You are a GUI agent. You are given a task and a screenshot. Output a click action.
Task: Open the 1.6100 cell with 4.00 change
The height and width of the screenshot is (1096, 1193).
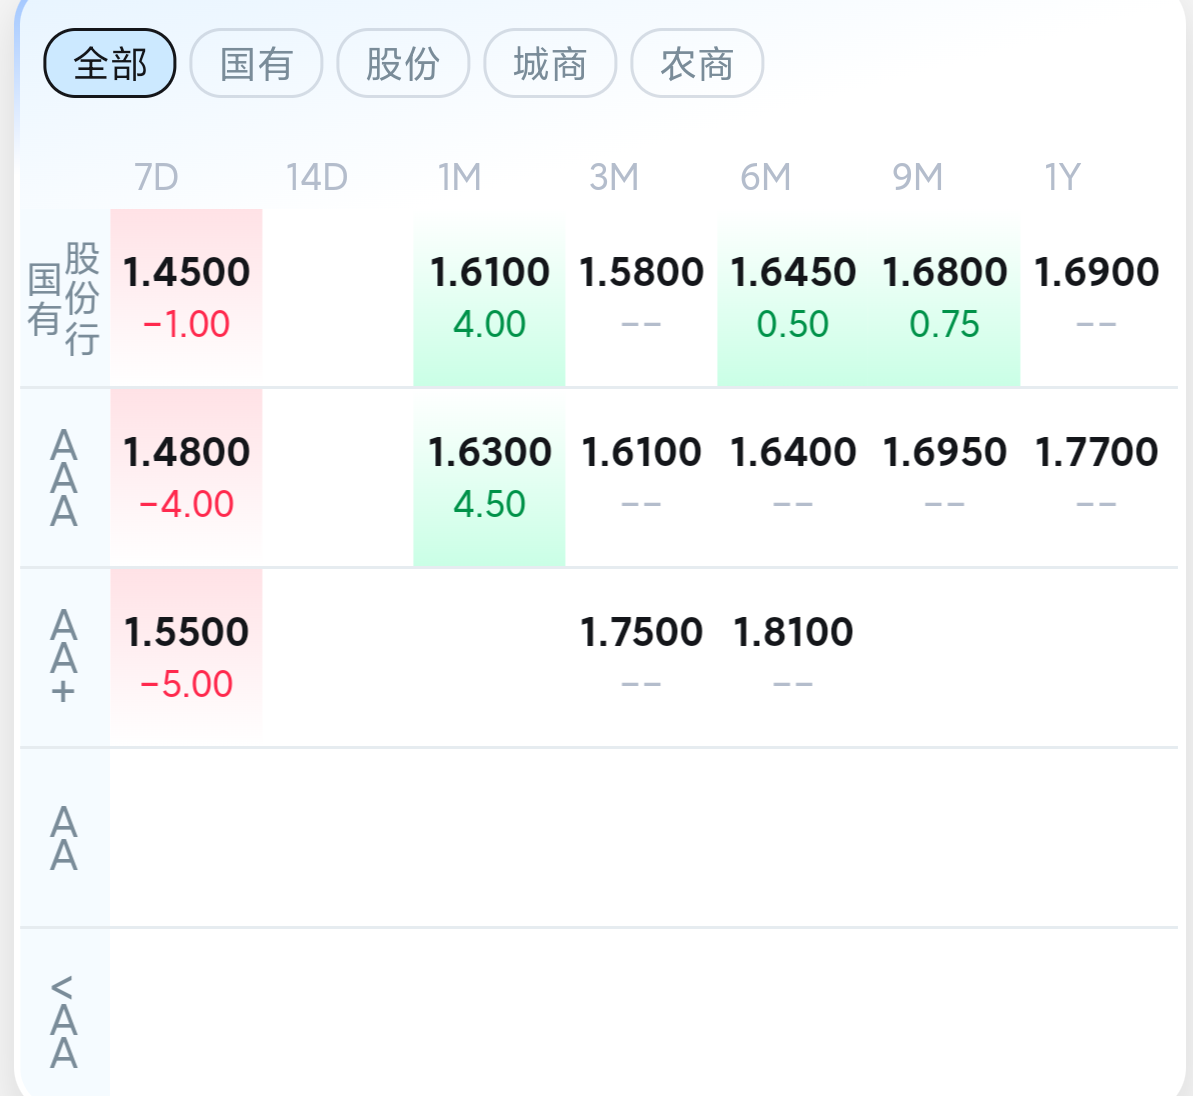click(x=489, y=296)
